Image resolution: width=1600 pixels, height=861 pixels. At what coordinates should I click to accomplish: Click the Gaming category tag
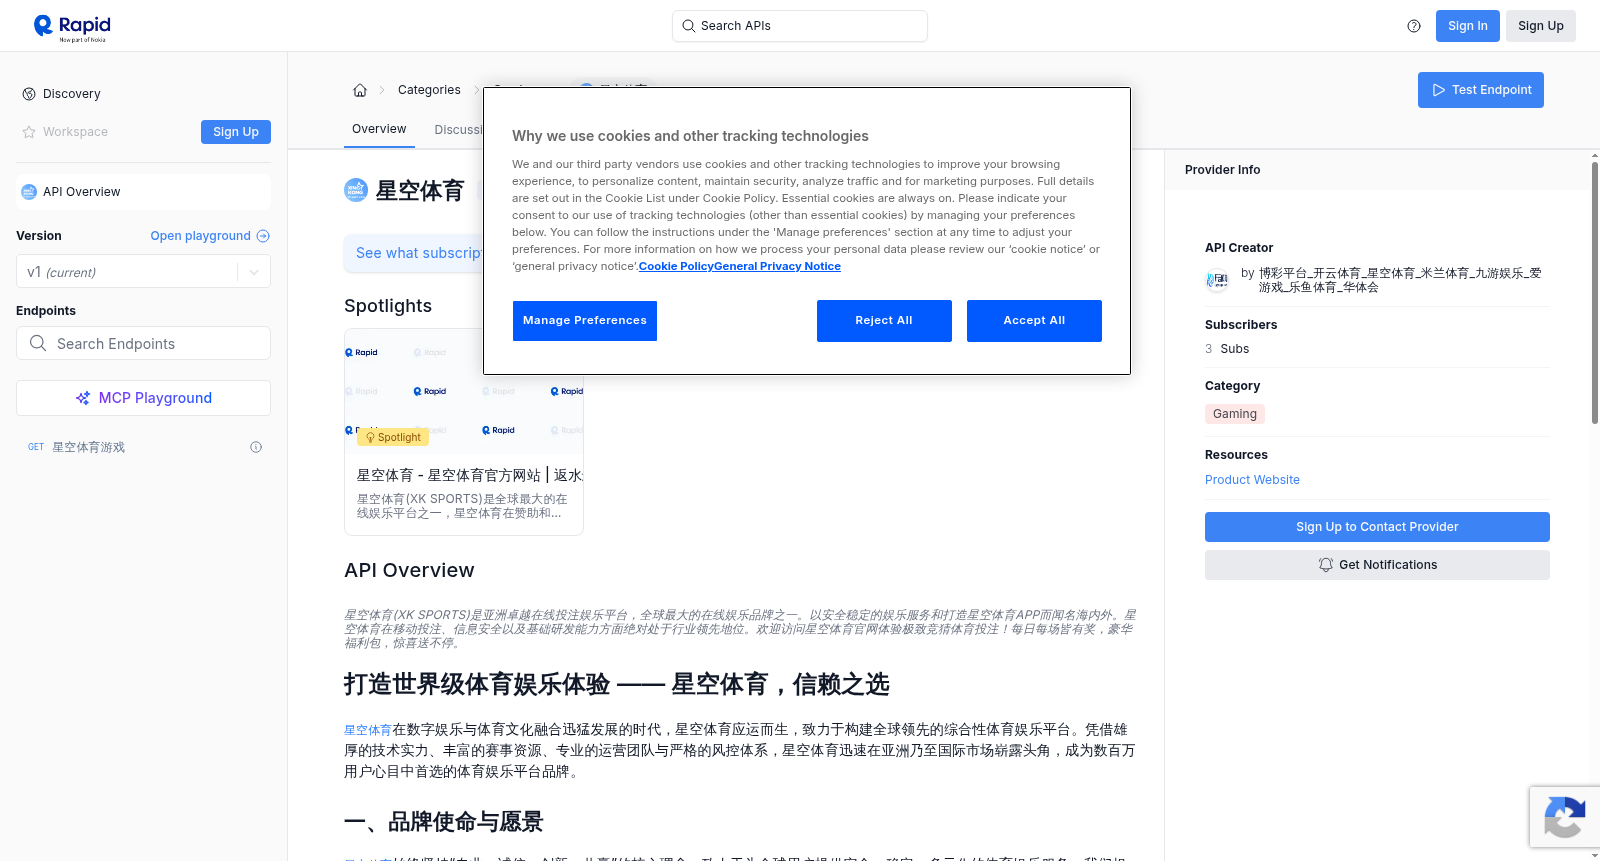[1235, 414]
